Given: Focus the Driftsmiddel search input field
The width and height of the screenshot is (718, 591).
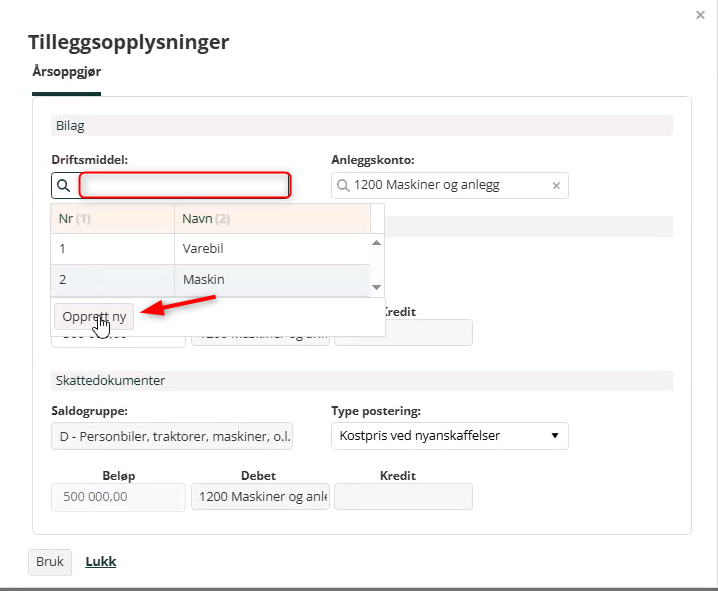Looking at the screenshot, I should click(x=185, y=185).
